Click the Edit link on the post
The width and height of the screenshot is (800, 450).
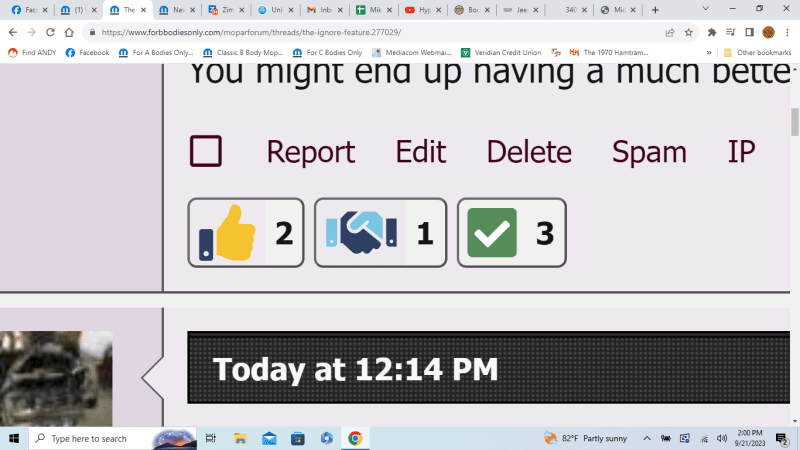click(421, 152)
